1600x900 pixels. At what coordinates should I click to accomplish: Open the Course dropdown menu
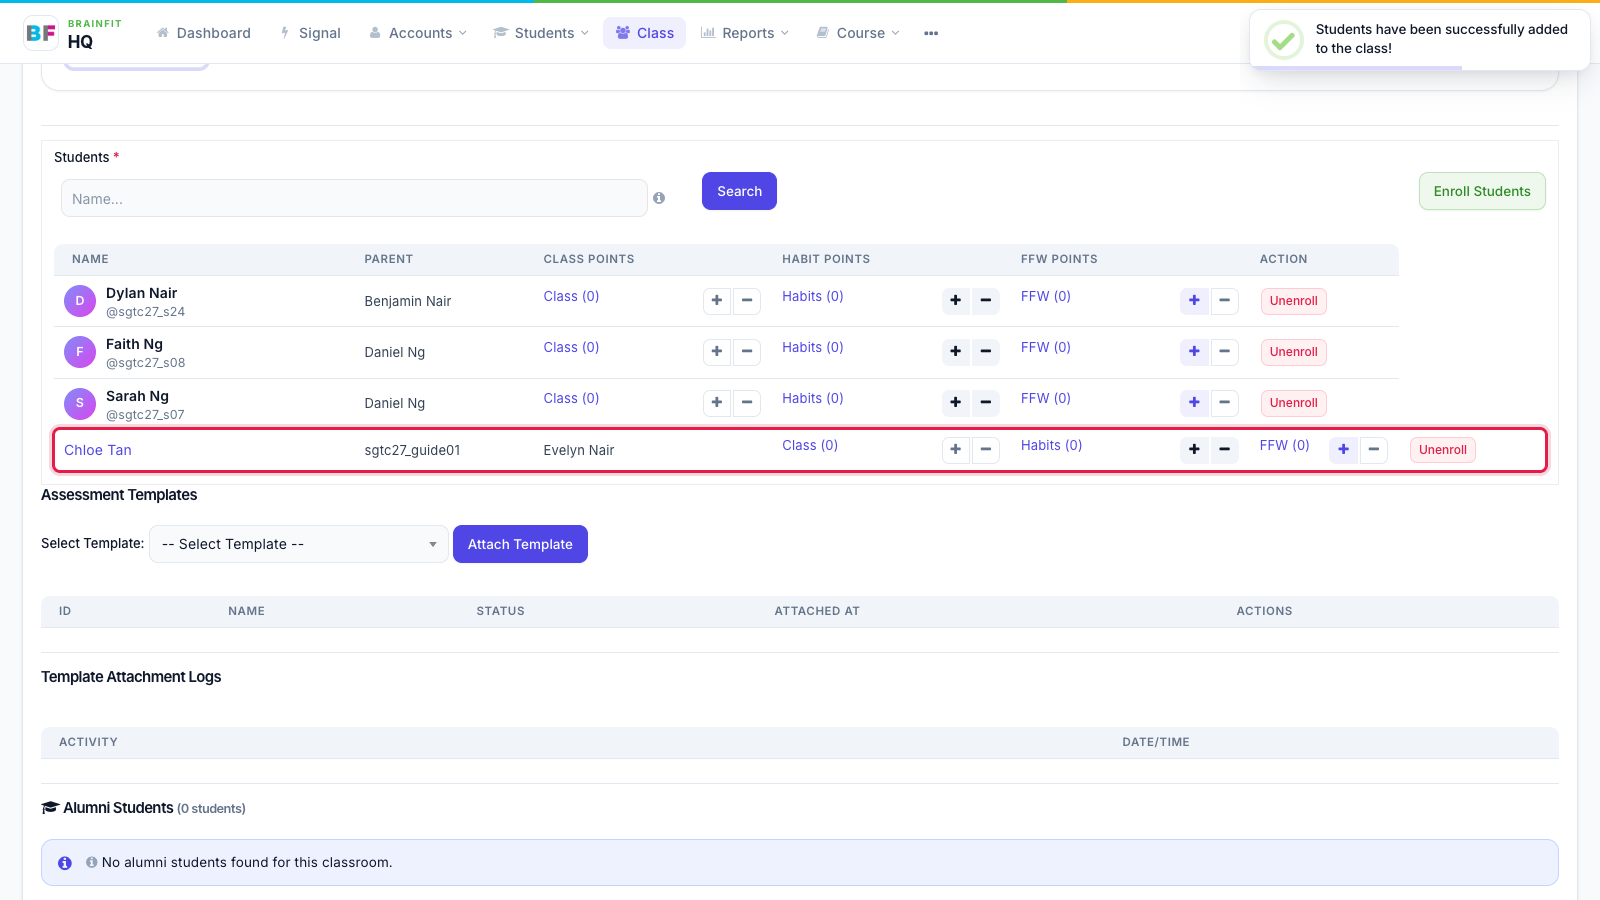858,33
